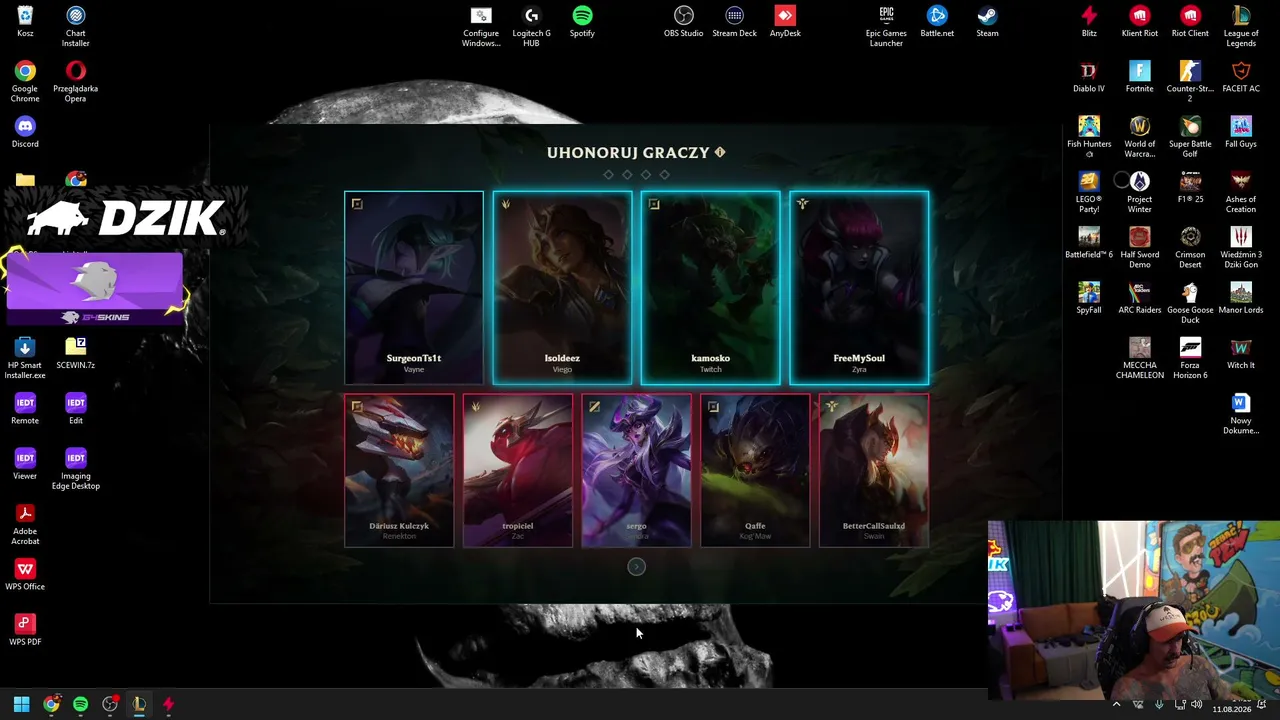1280x720 pixels.
Task: Open Adobe Acrobat from the desktop
Action: pos(25,524)
